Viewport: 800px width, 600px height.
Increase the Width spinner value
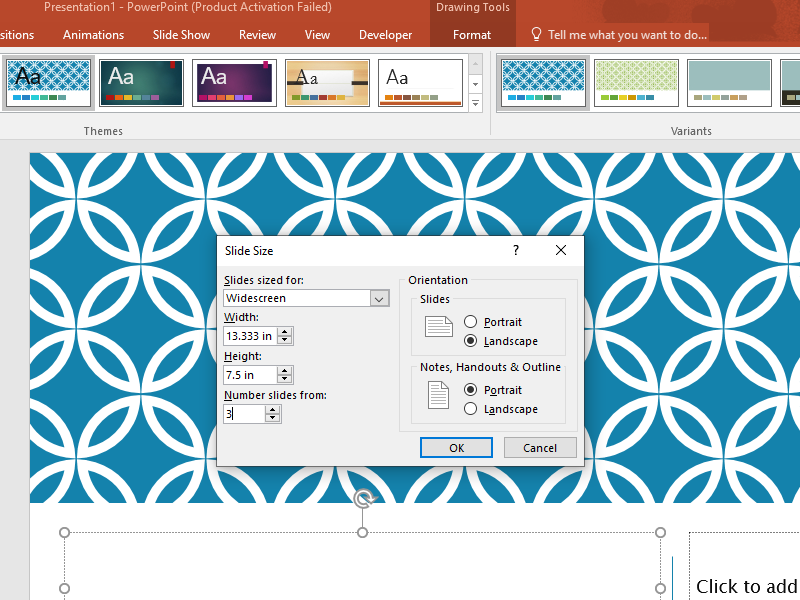pyautogui.click(x=285, y=332)
